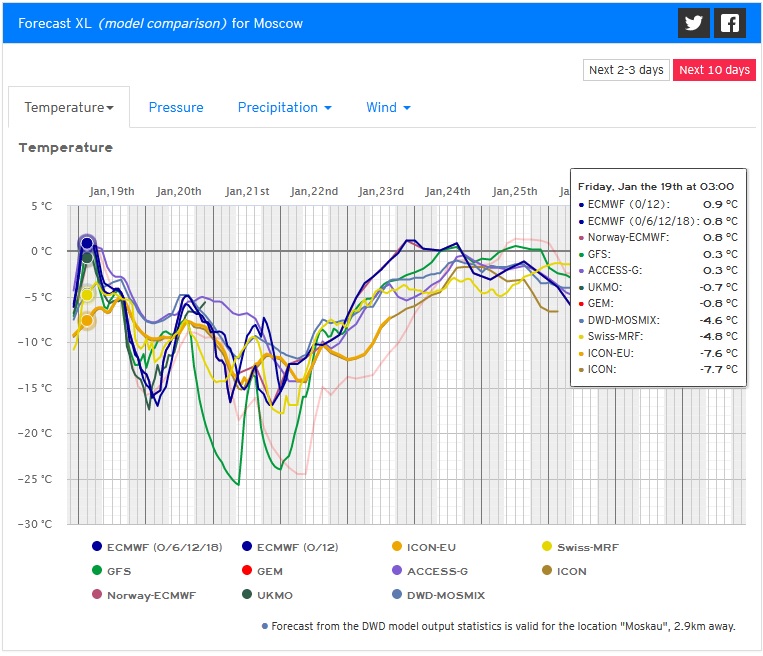
Task: Expand the Precipitation dropdown menu
Action: (285, 107)
